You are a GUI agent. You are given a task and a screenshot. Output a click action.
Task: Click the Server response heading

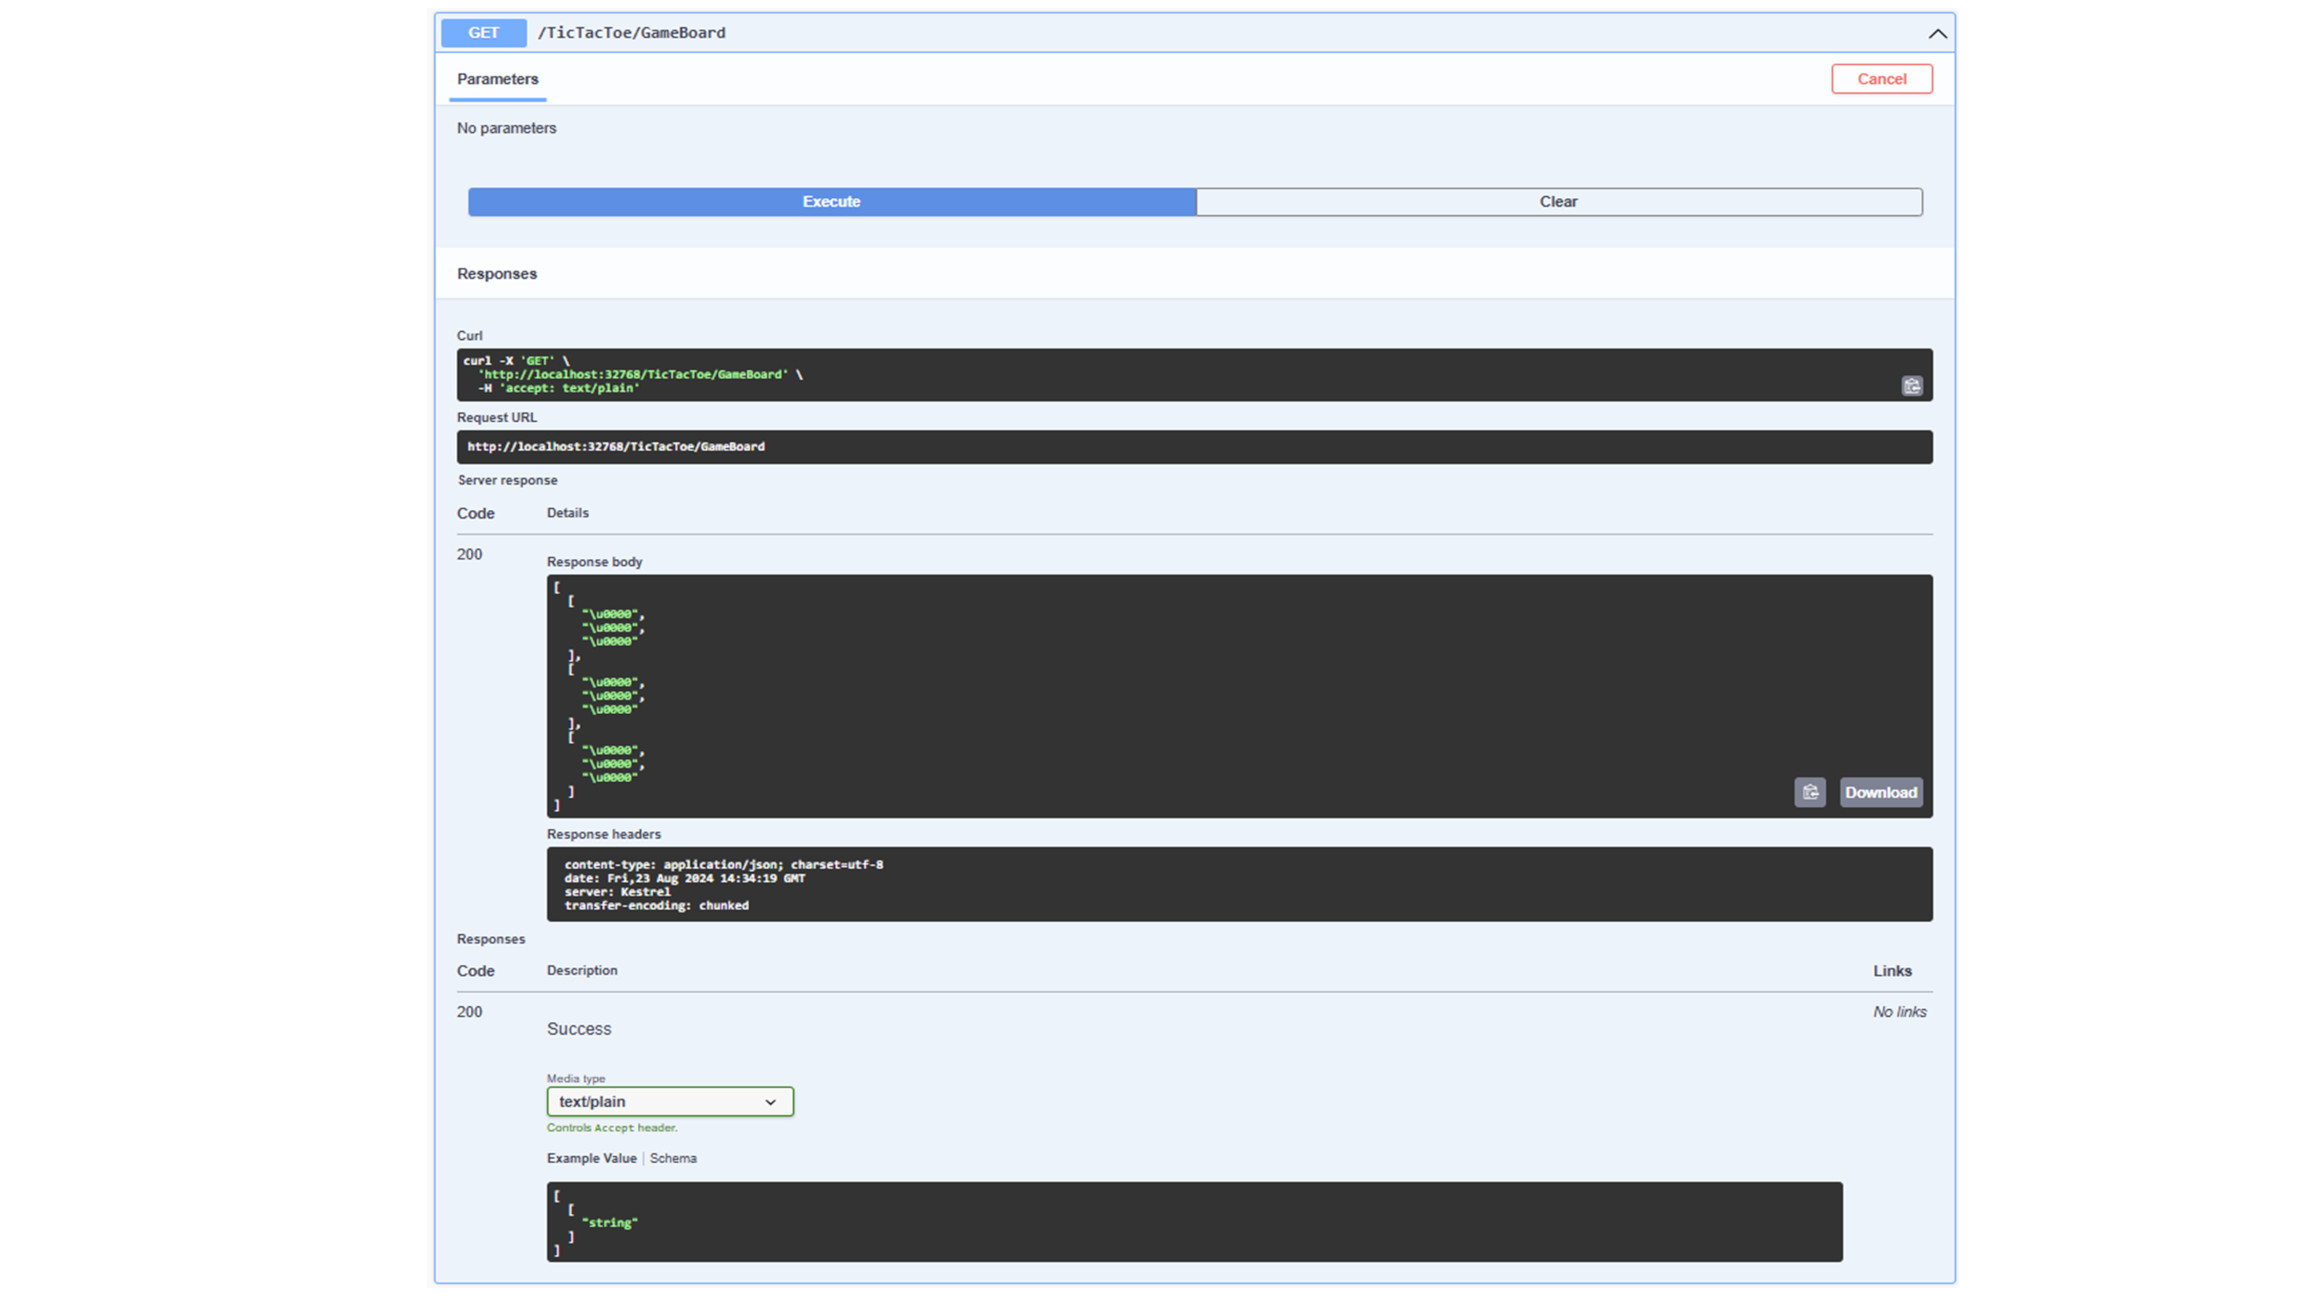pos(507,480)
